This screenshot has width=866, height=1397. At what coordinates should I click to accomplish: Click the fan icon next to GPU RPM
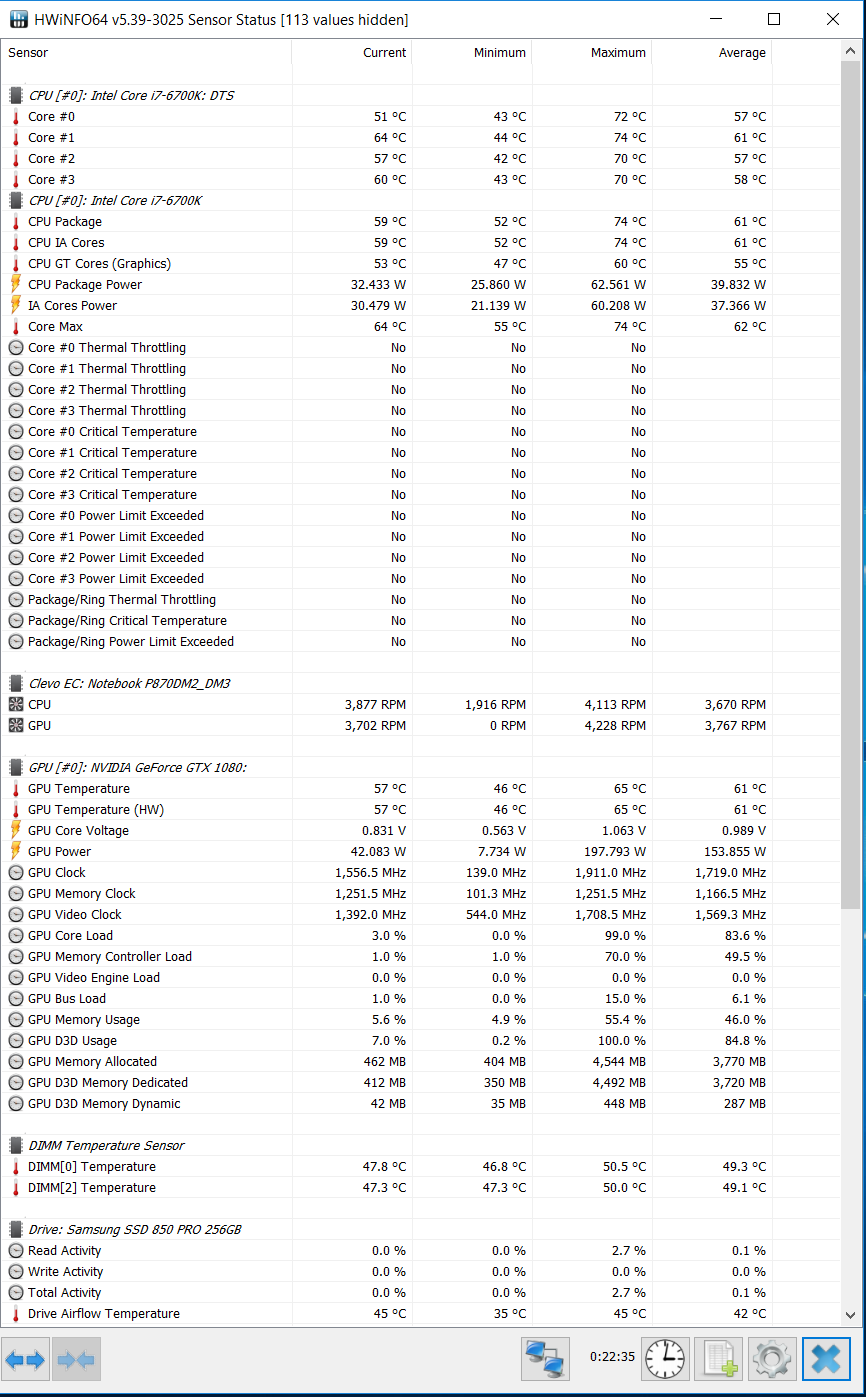(x=15, y=726)
